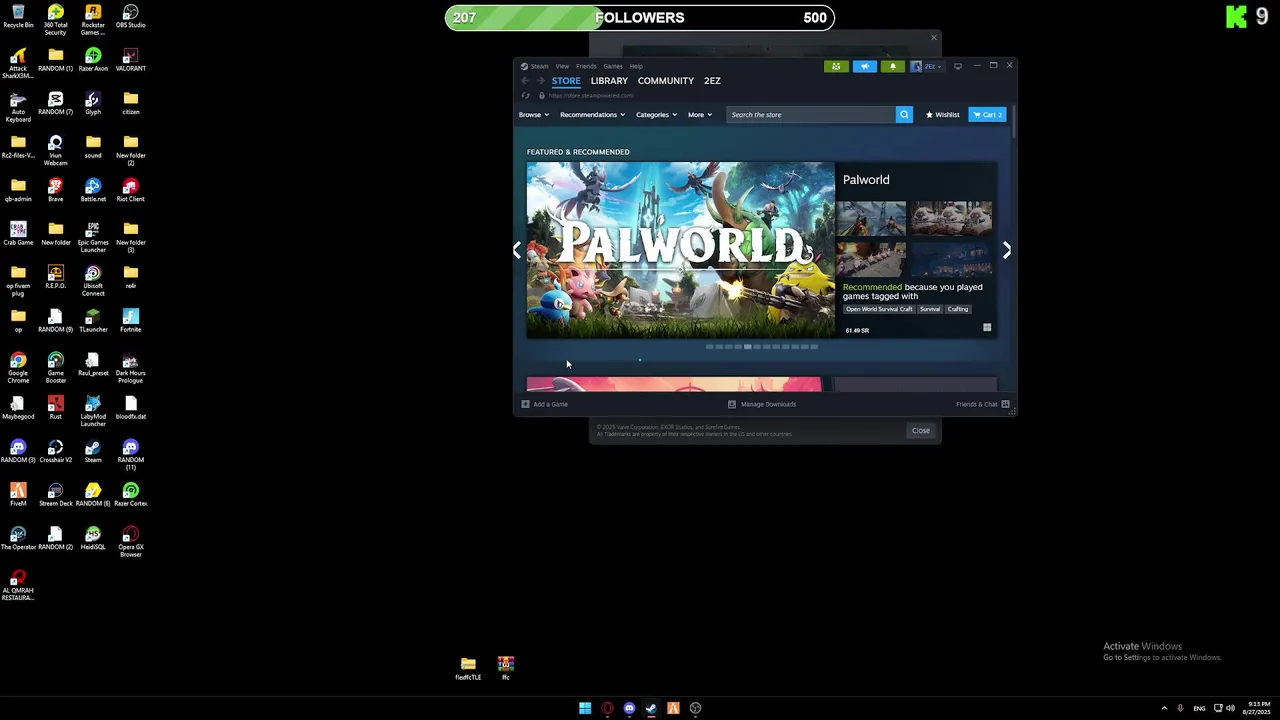Screen dimensions: 1280x720
Task: Click in the Search the store field
Action: 811,115
